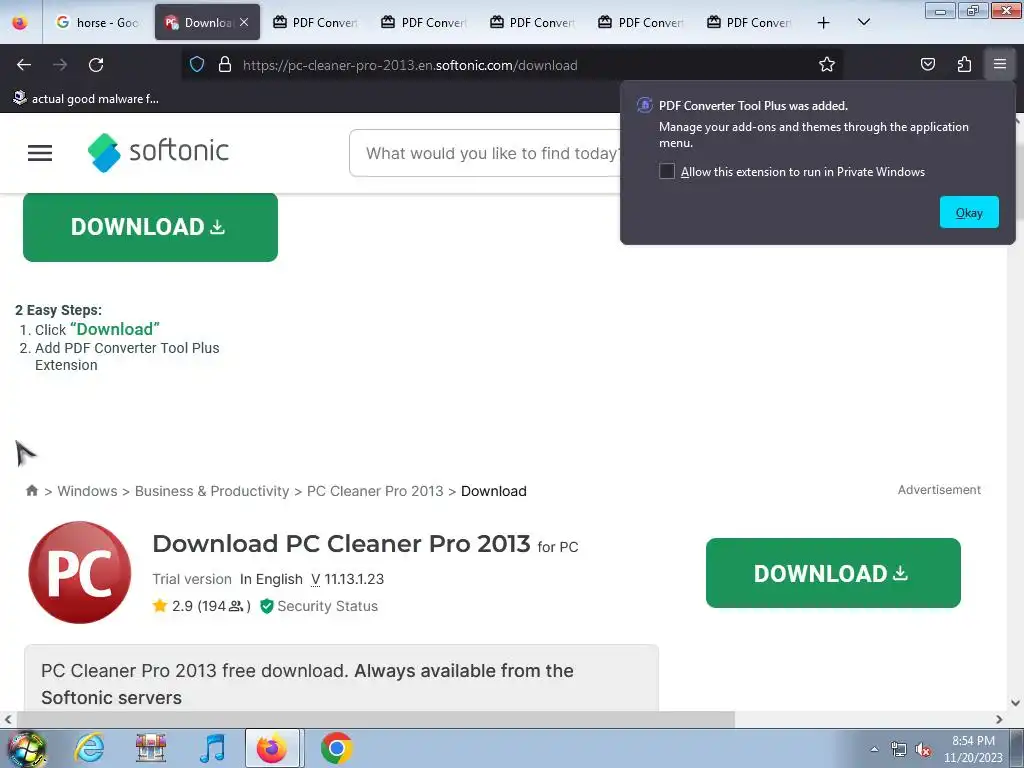
Task: Click the In English language label
Action: (x=271, y=579)
